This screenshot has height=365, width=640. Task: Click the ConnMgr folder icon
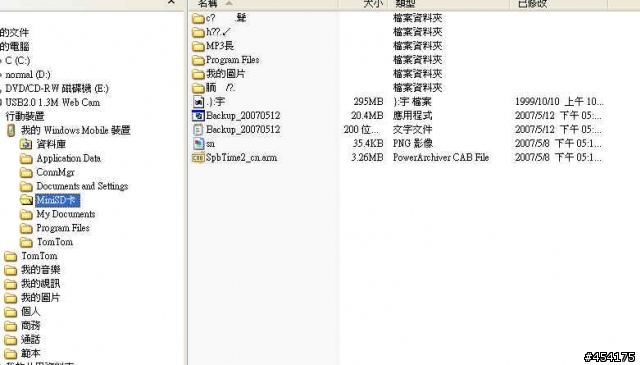26,172
